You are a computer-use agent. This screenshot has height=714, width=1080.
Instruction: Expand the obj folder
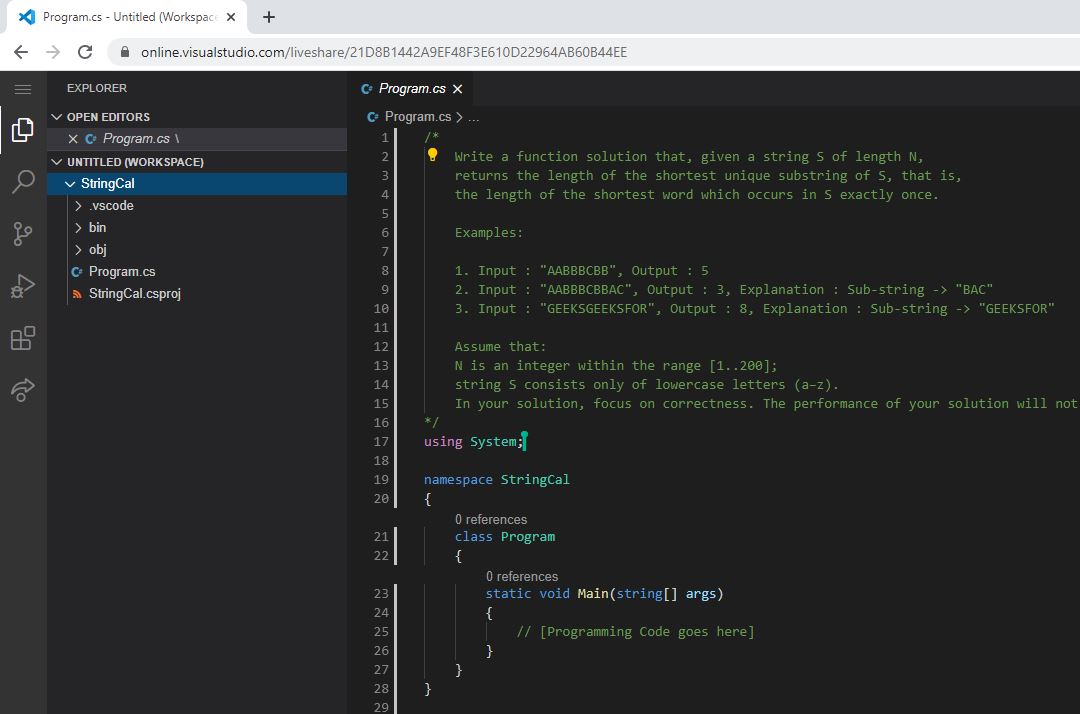tap(79, 250)
